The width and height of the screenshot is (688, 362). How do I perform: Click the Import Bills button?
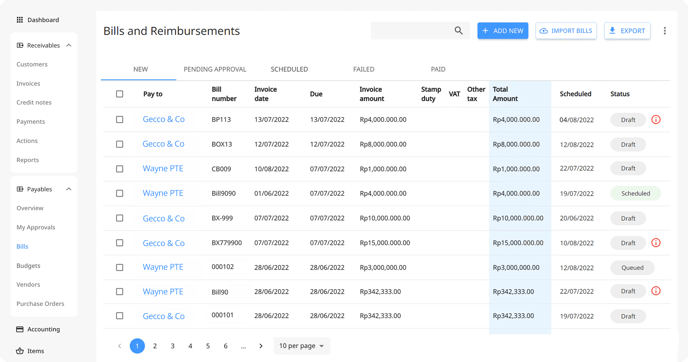[566, 31]
